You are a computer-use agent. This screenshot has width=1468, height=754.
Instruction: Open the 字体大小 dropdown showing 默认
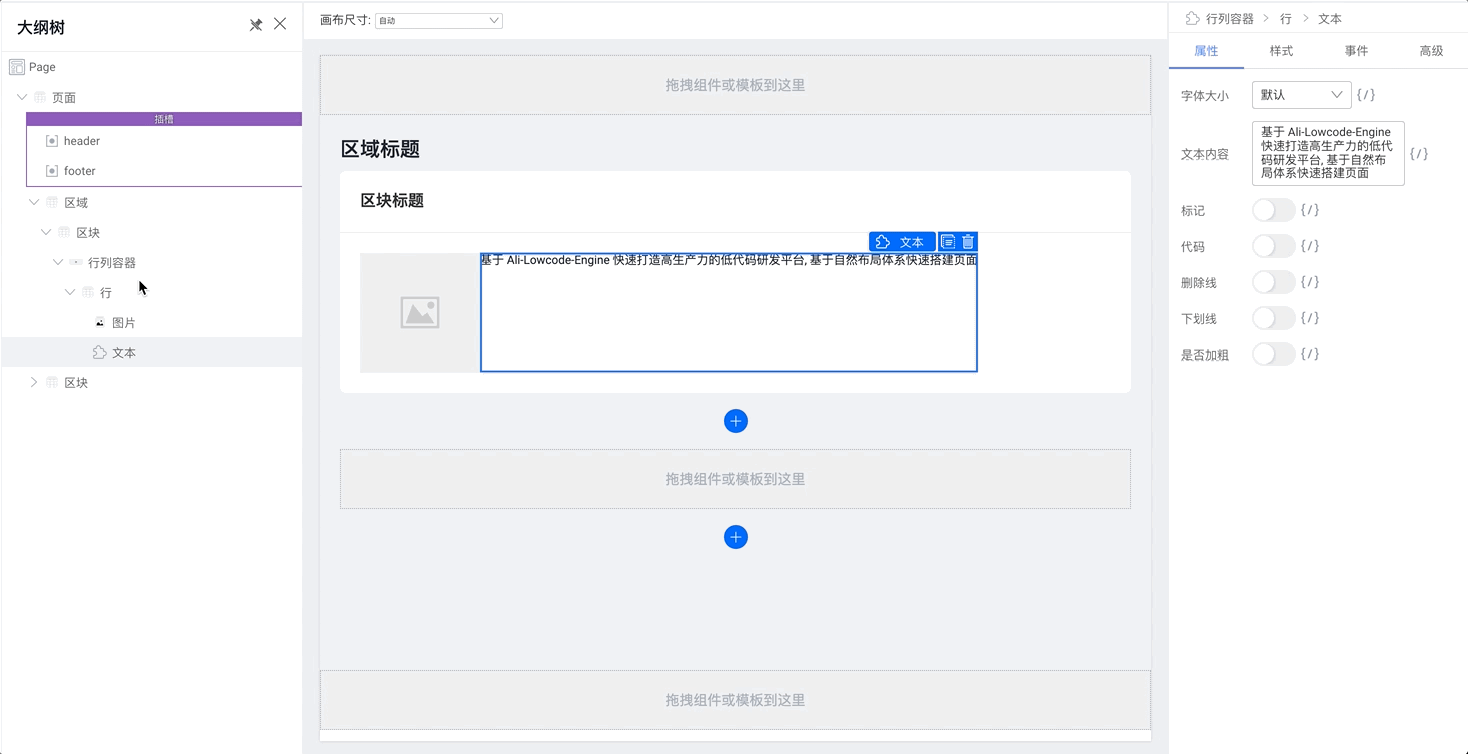click(x=1301, y=94)
